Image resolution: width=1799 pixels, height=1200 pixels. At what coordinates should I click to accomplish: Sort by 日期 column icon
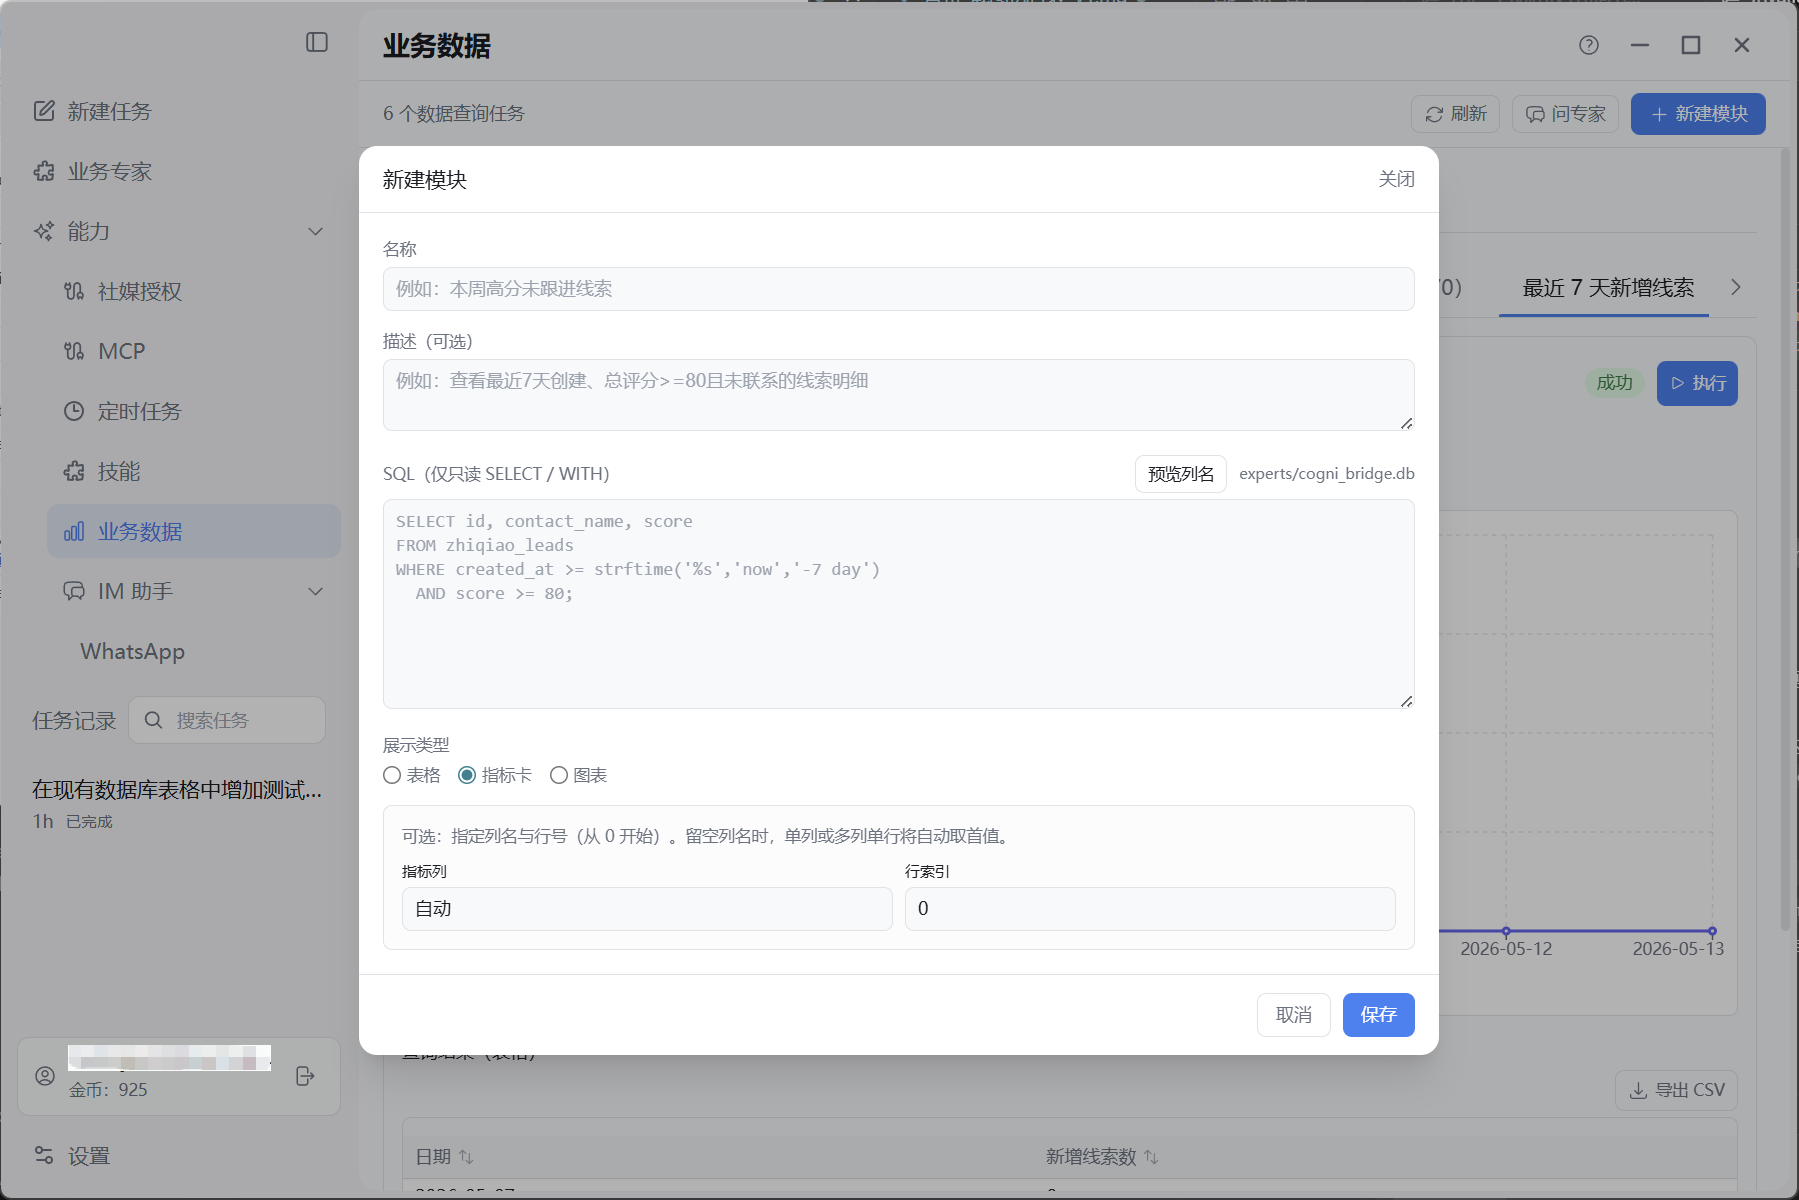466,1157
